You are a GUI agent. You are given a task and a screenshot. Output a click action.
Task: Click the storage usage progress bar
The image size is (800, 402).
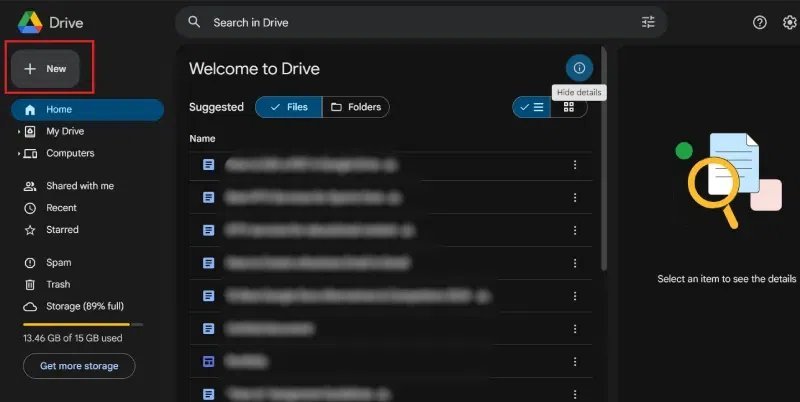click(x=83, y=324)
